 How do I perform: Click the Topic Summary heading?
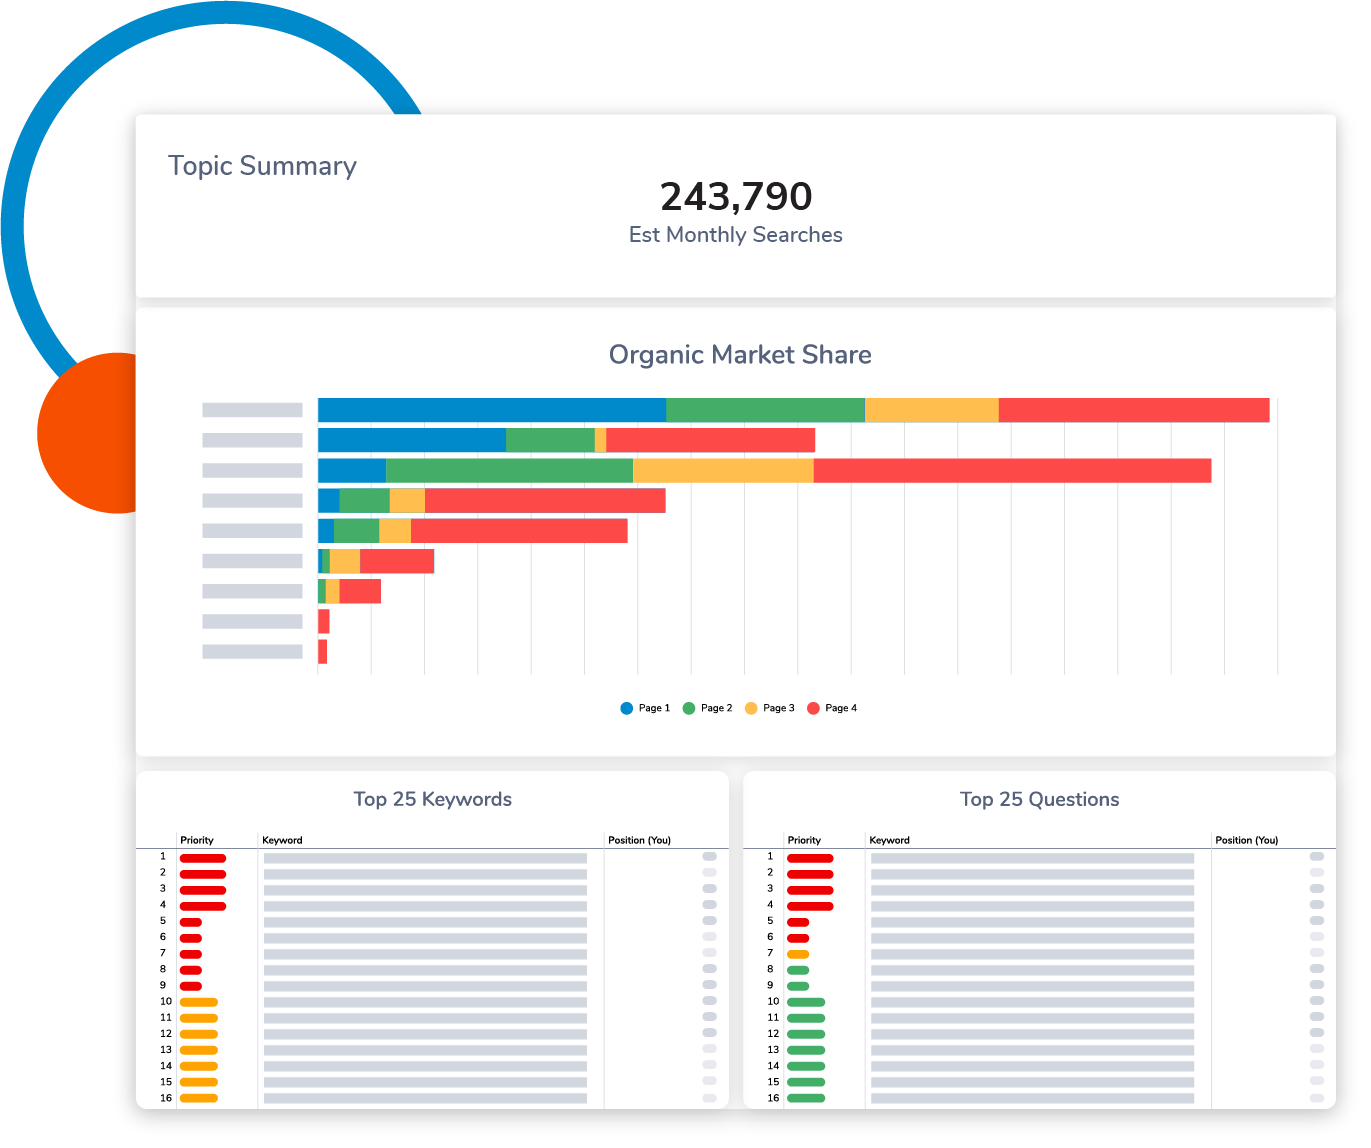click(x=262, y=166)
